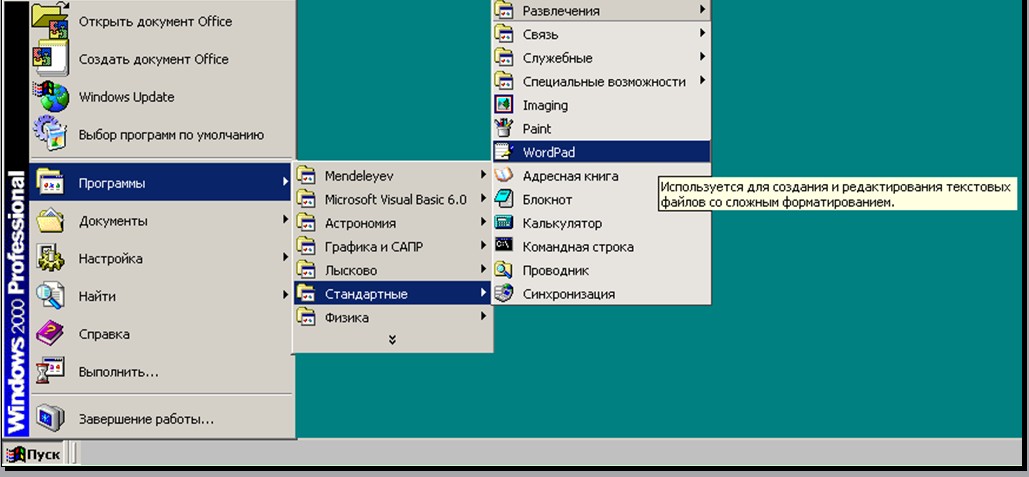Expand the Программы submenu arrow
This screenshot has height=477, width=1029.
point(285,181)
